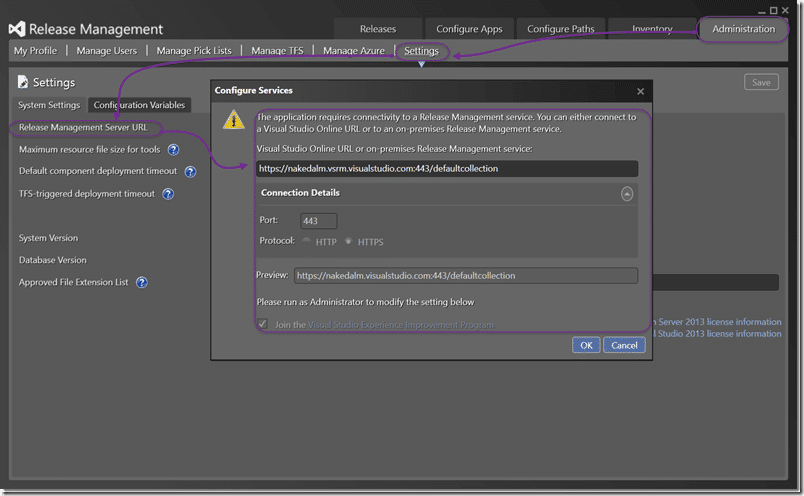Open the Administration tab
The height and width of the screenshot is (496, 804).
(x=743, y=29)
